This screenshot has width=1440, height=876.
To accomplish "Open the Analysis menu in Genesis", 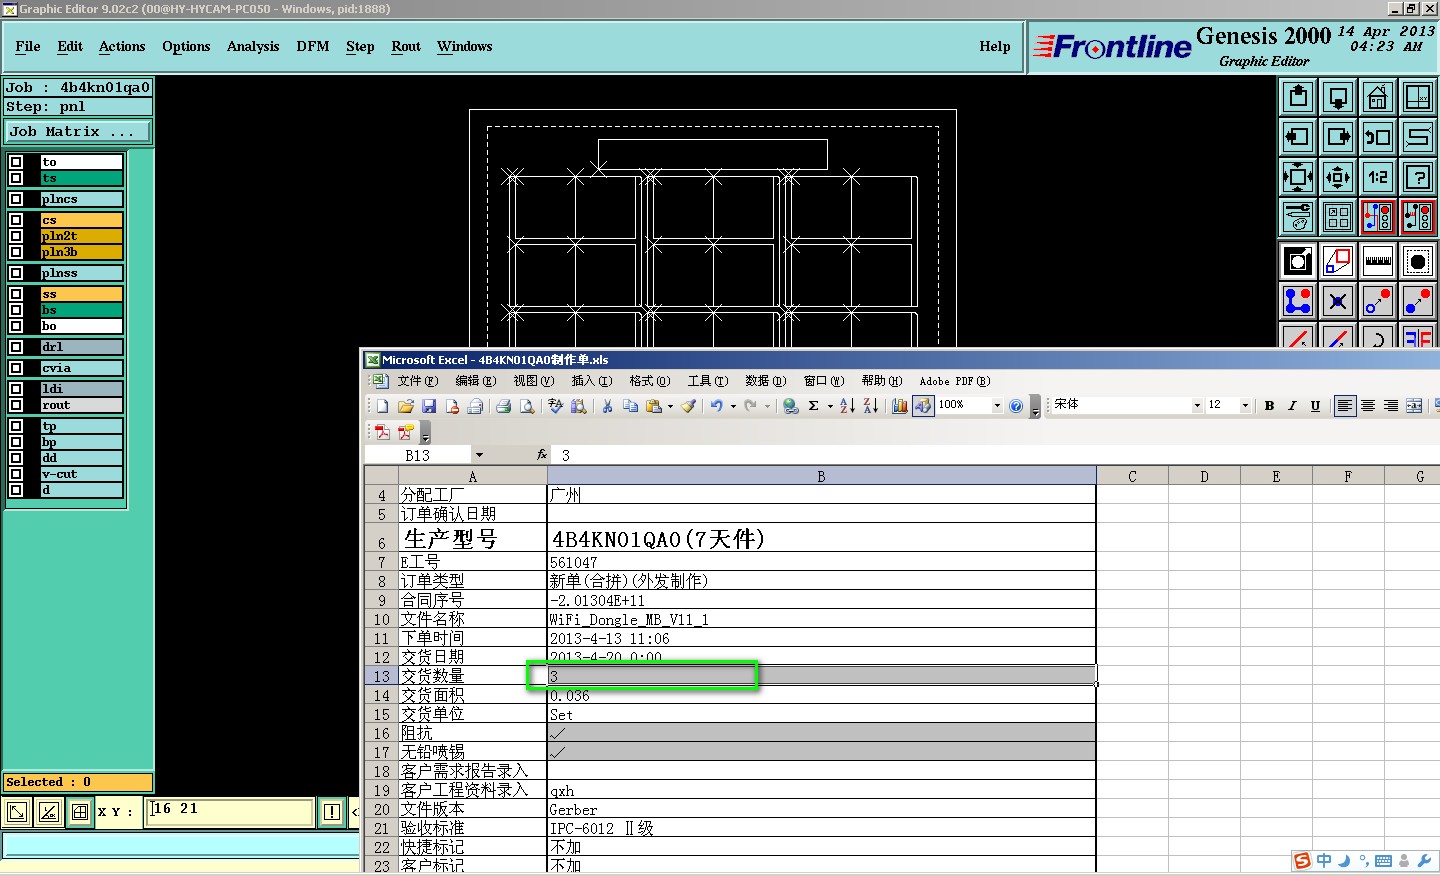I will point(253,46).
